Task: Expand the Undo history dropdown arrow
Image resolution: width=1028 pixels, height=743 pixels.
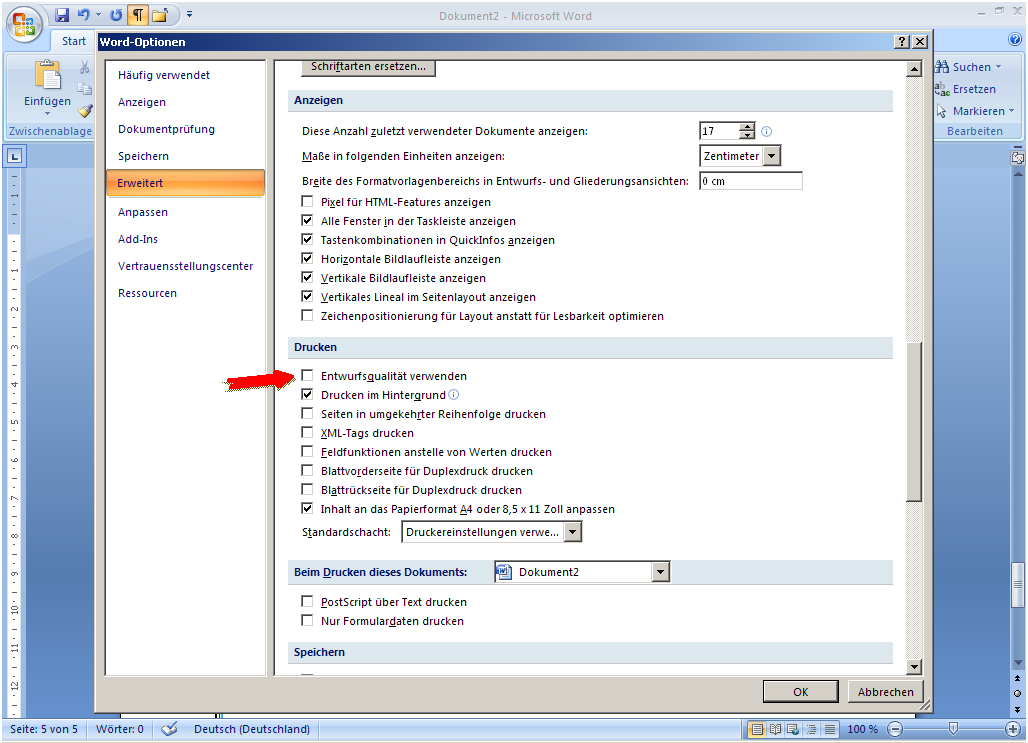Action: 98,14
